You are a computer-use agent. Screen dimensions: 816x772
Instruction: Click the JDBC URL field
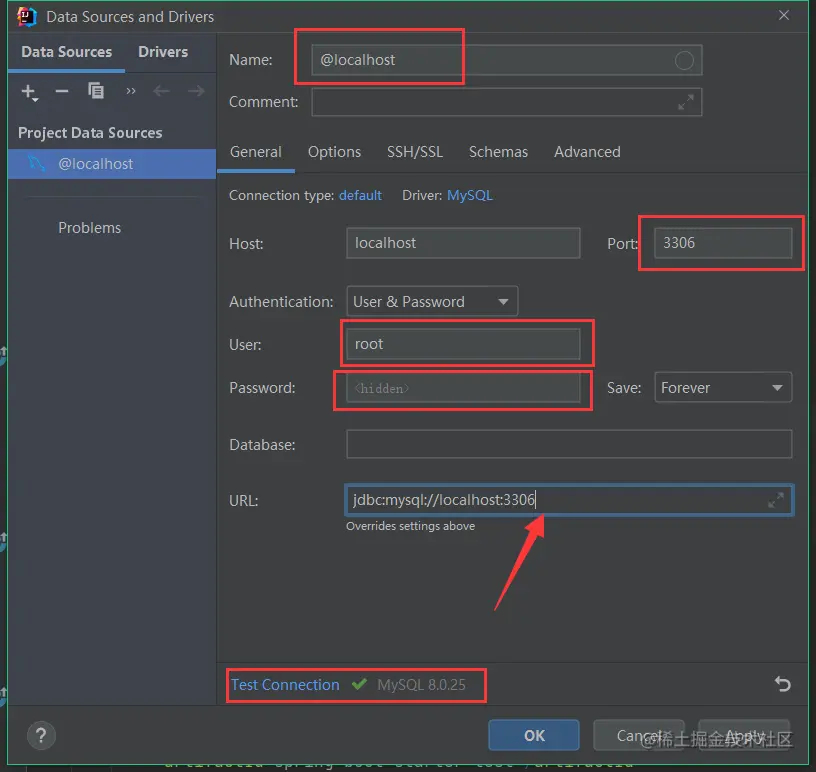pos(569,500)
